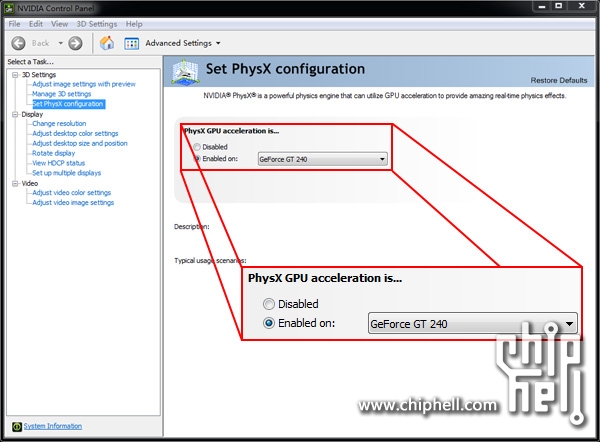Click the NVIDIA Control Panel title icon
600x442 pixels.
pyautogui.click(x=9, y=8)
